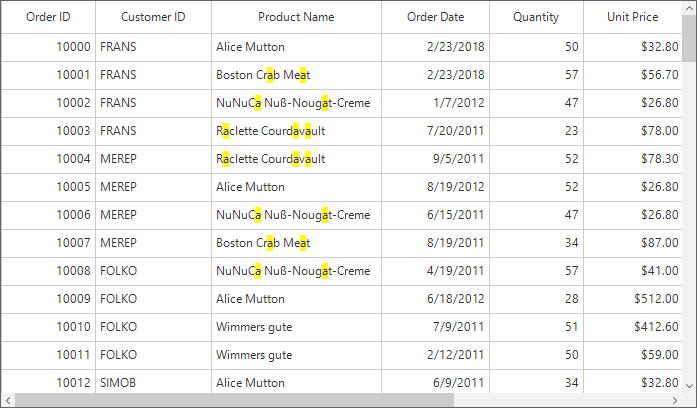Click quantity 28 cell
The image size is (697, 408).
click(537, 299)
